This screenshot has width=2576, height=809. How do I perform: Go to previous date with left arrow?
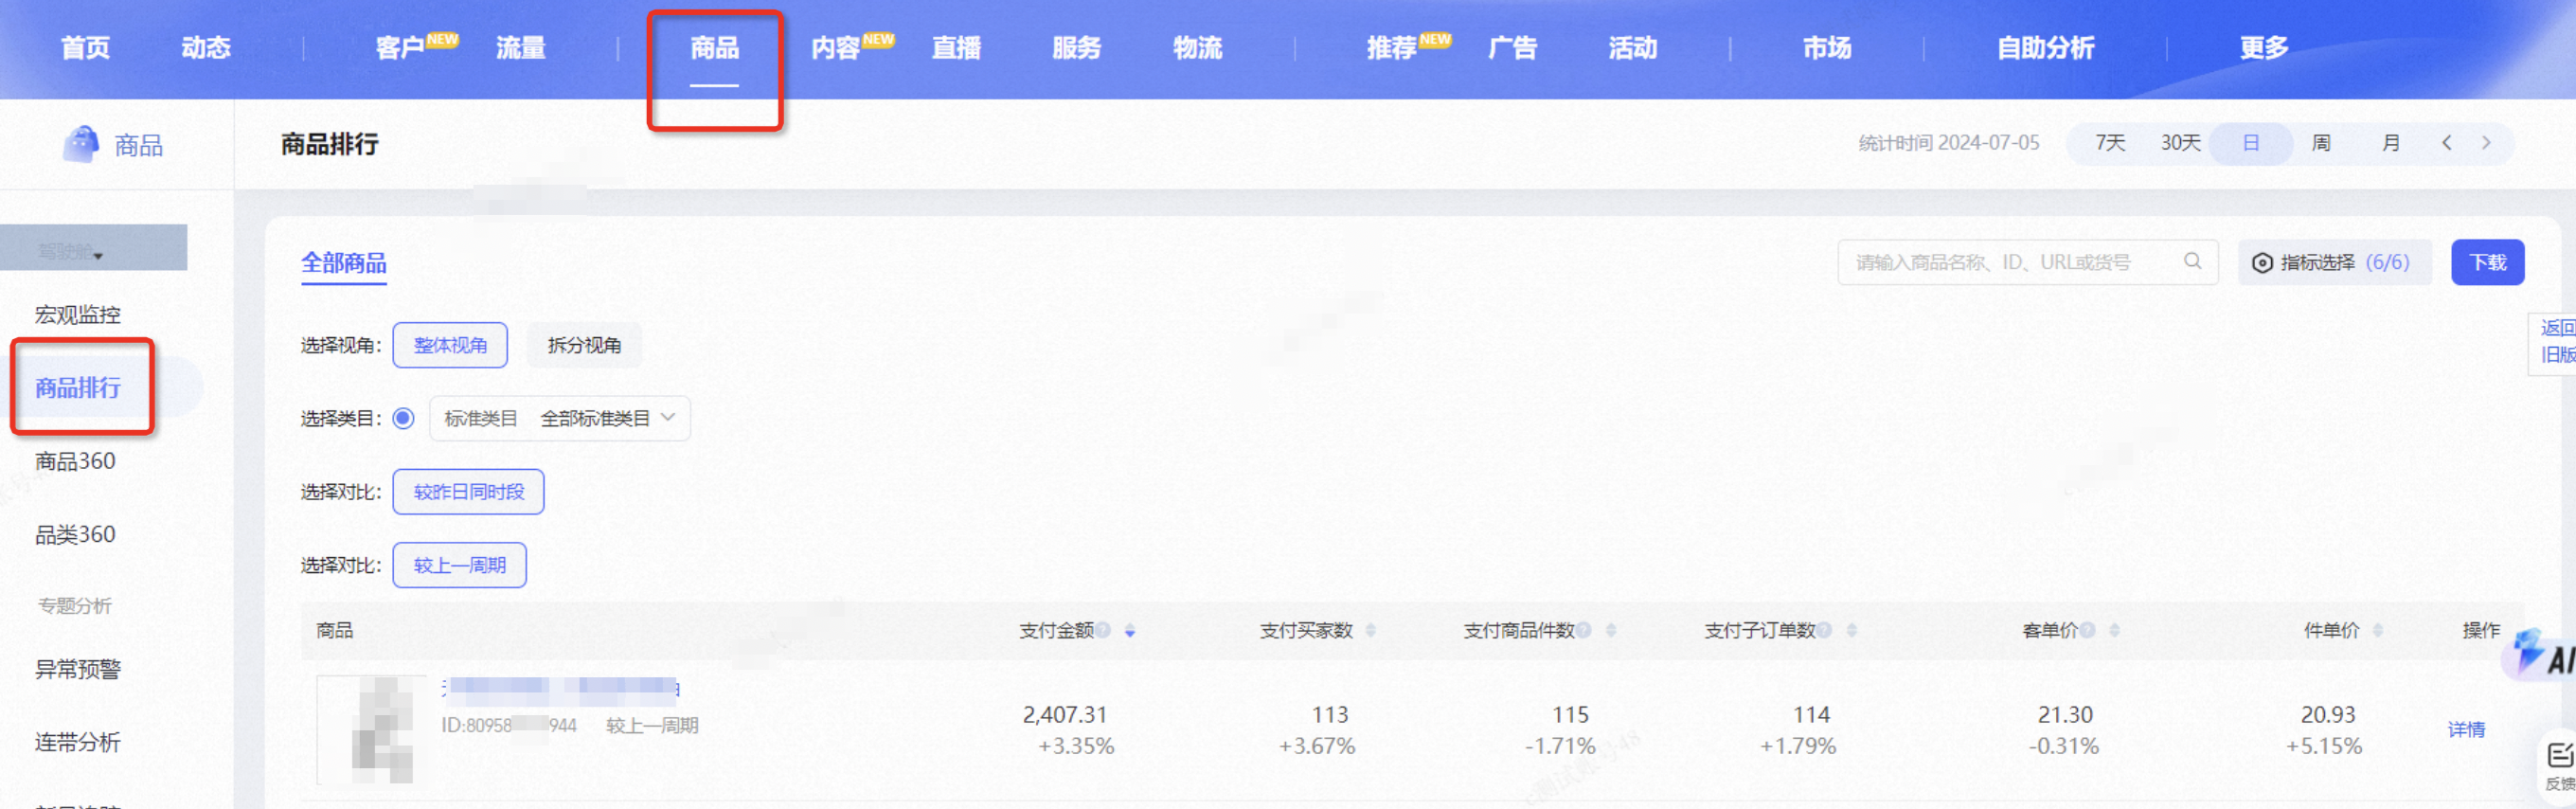coord(2446,143)
